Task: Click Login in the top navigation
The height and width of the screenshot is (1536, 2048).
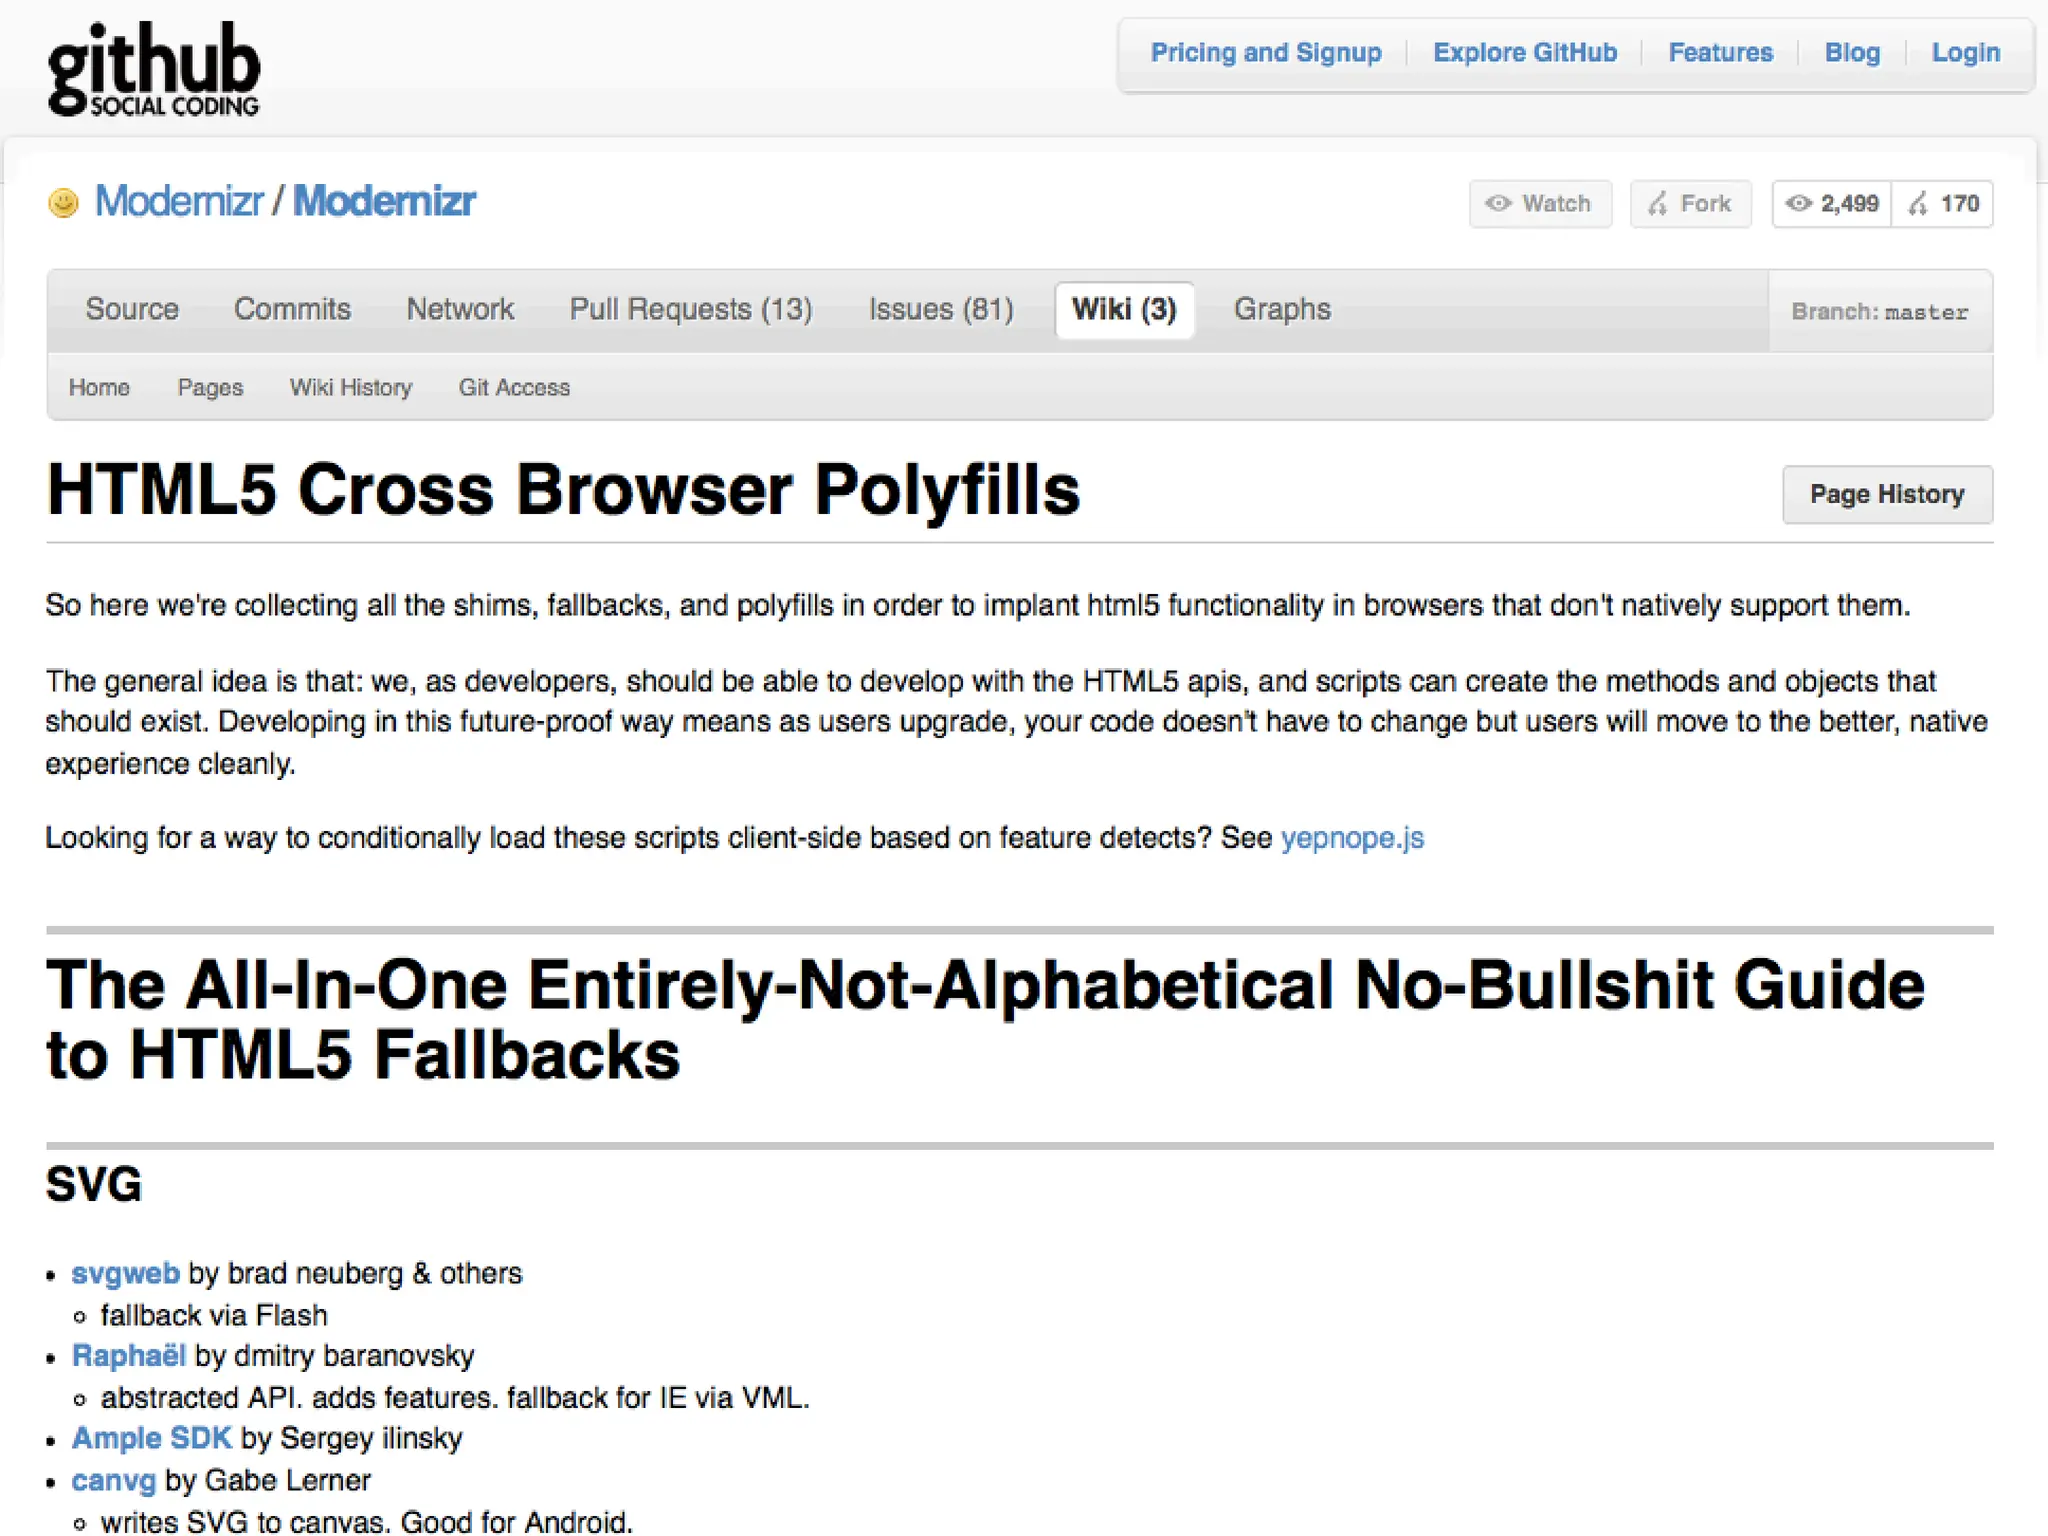Action: [1965, 53]
